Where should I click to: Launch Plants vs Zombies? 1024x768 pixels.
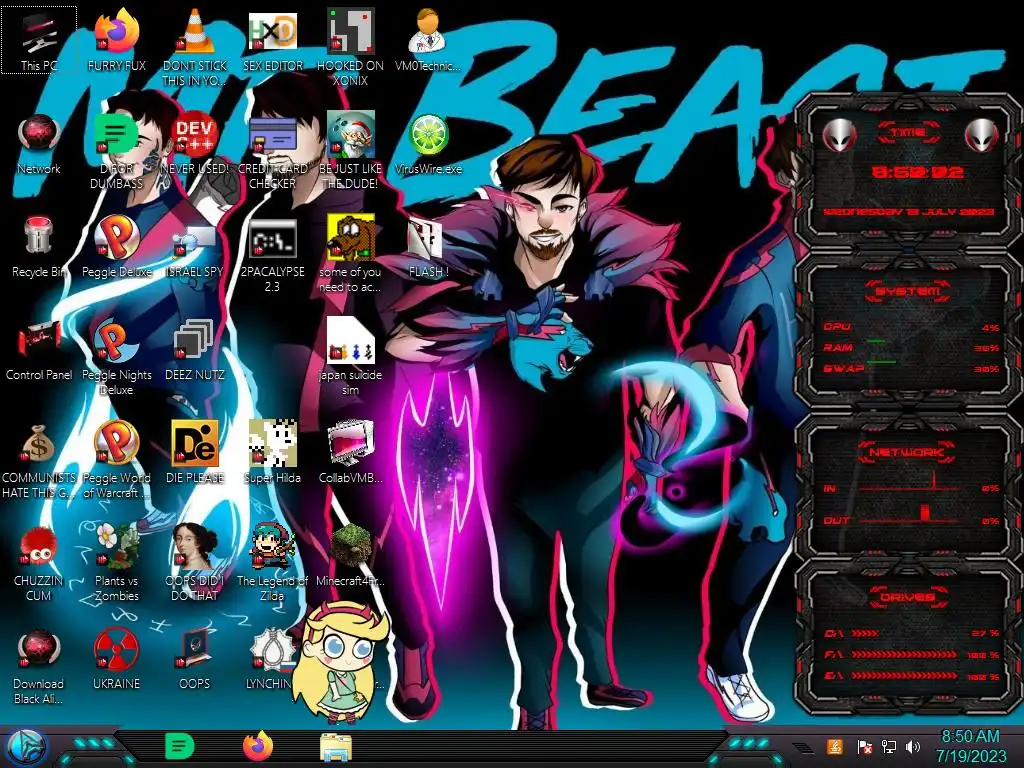[x=116, y=564]
